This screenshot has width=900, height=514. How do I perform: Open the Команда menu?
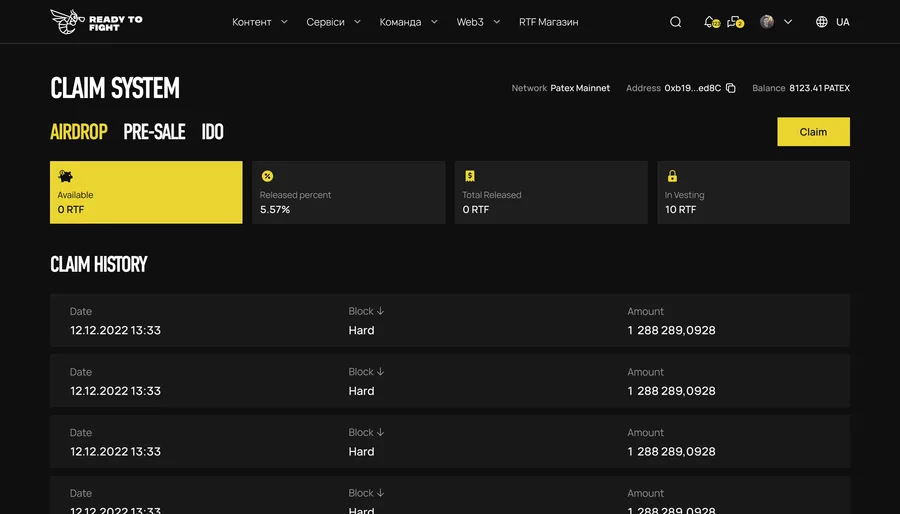pos(400,22)
